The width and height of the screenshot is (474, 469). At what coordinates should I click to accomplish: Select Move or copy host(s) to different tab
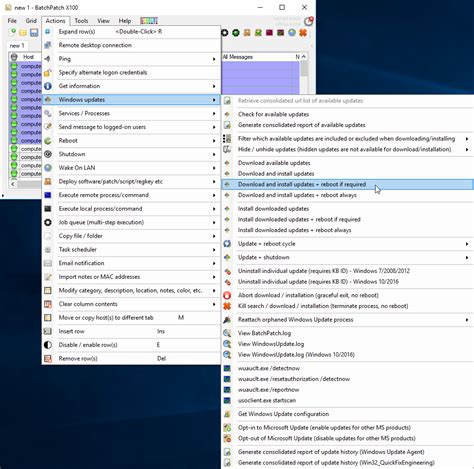point(106,318)
